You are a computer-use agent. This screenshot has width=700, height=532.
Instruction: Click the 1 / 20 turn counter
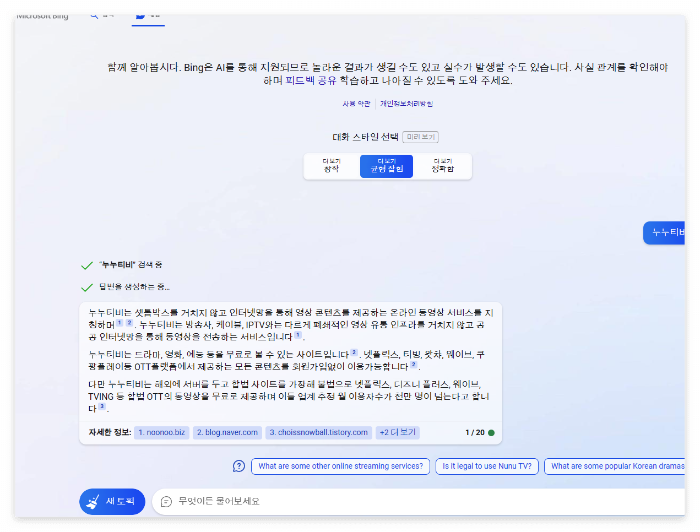click(x=475, y=432)
